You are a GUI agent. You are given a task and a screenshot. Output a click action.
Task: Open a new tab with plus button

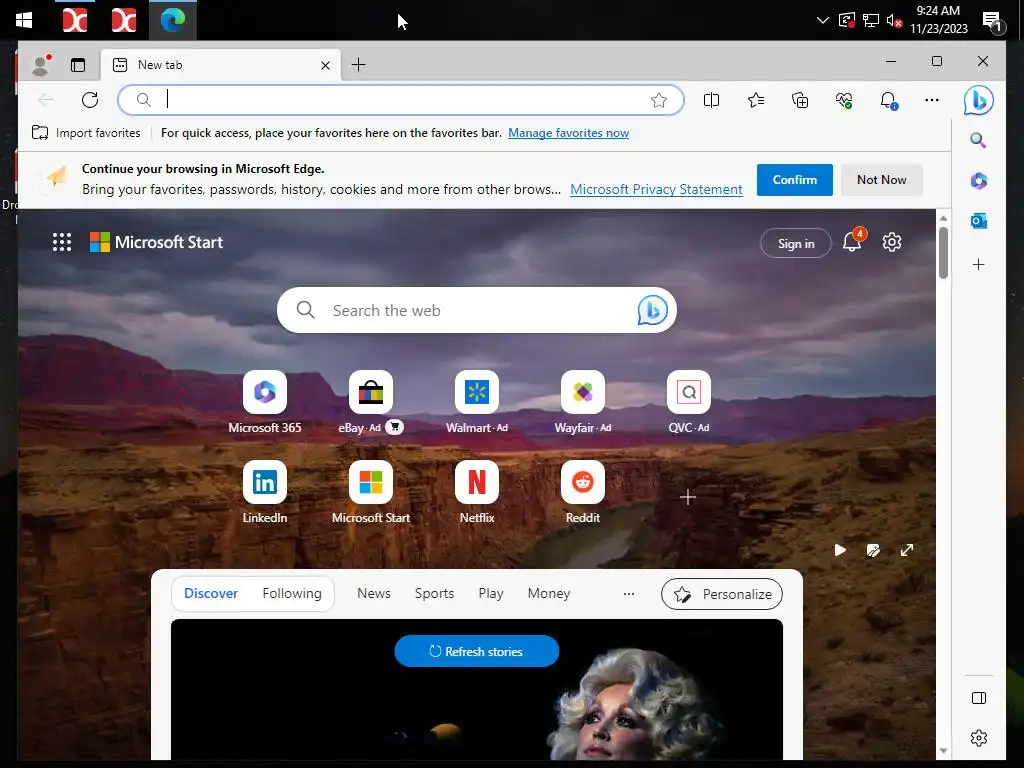(359, 65)
